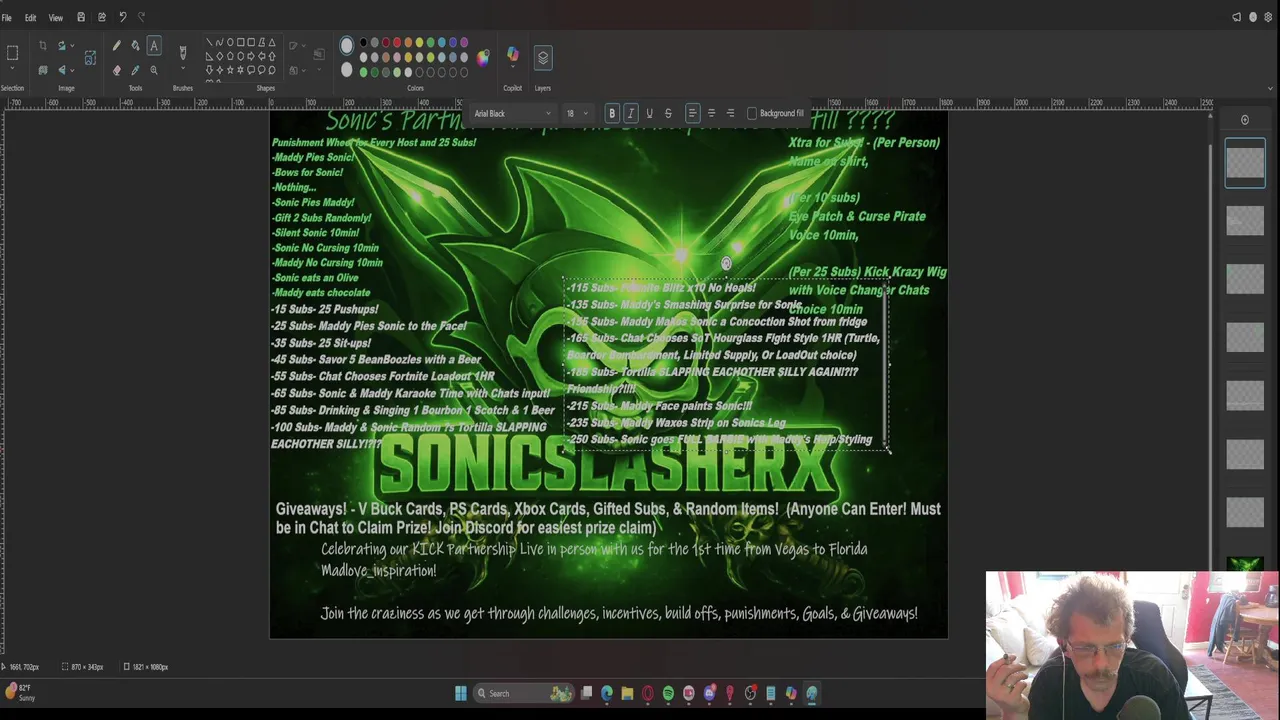The width and height of the screenshot is (1280, 720).
Task: Click the Copilot icon
Action: [x=513, y=55]
